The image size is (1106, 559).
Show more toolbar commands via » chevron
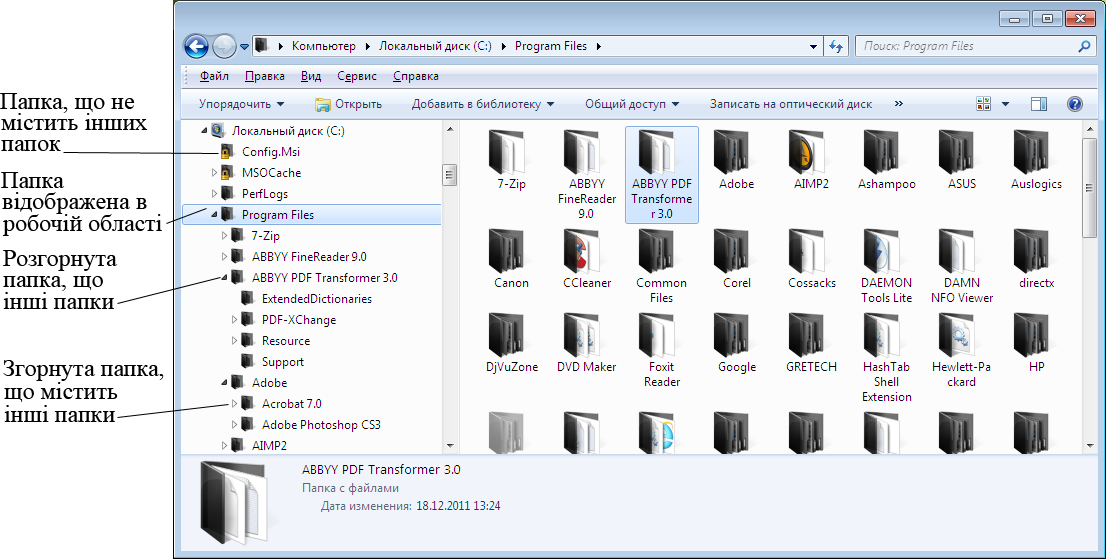click(898, 104)
